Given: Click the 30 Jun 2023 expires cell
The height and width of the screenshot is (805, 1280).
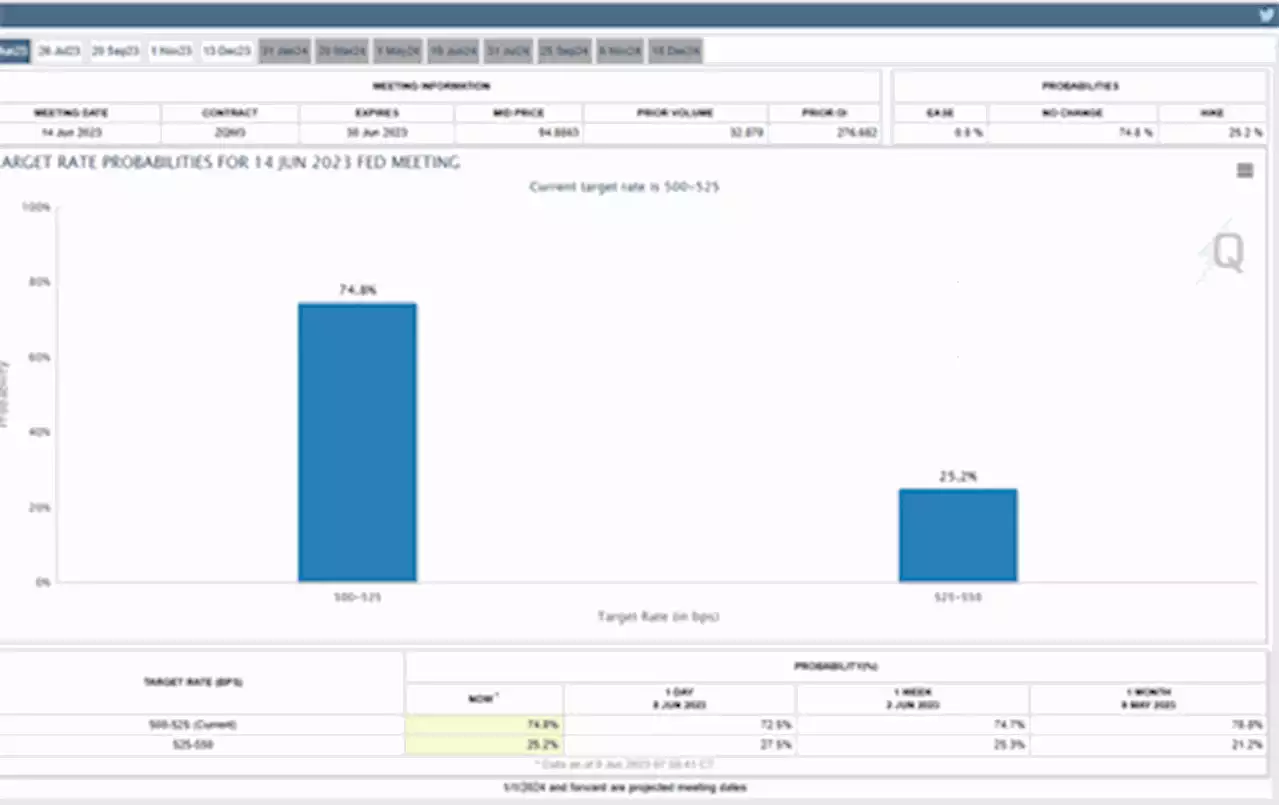Looking at the screenshot, I should [x=377, y=132].
